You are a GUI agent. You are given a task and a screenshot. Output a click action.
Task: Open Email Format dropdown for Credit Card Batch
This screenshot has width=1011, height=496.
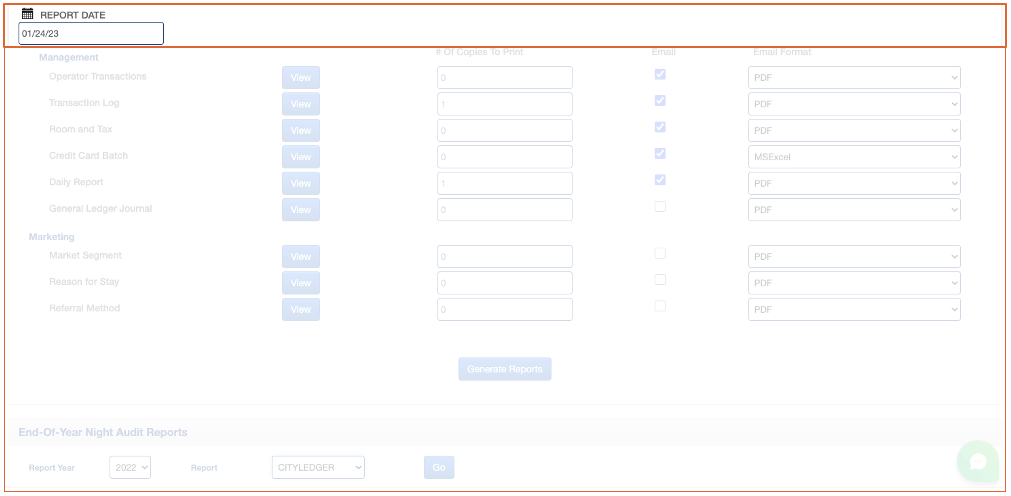[853, 157]
